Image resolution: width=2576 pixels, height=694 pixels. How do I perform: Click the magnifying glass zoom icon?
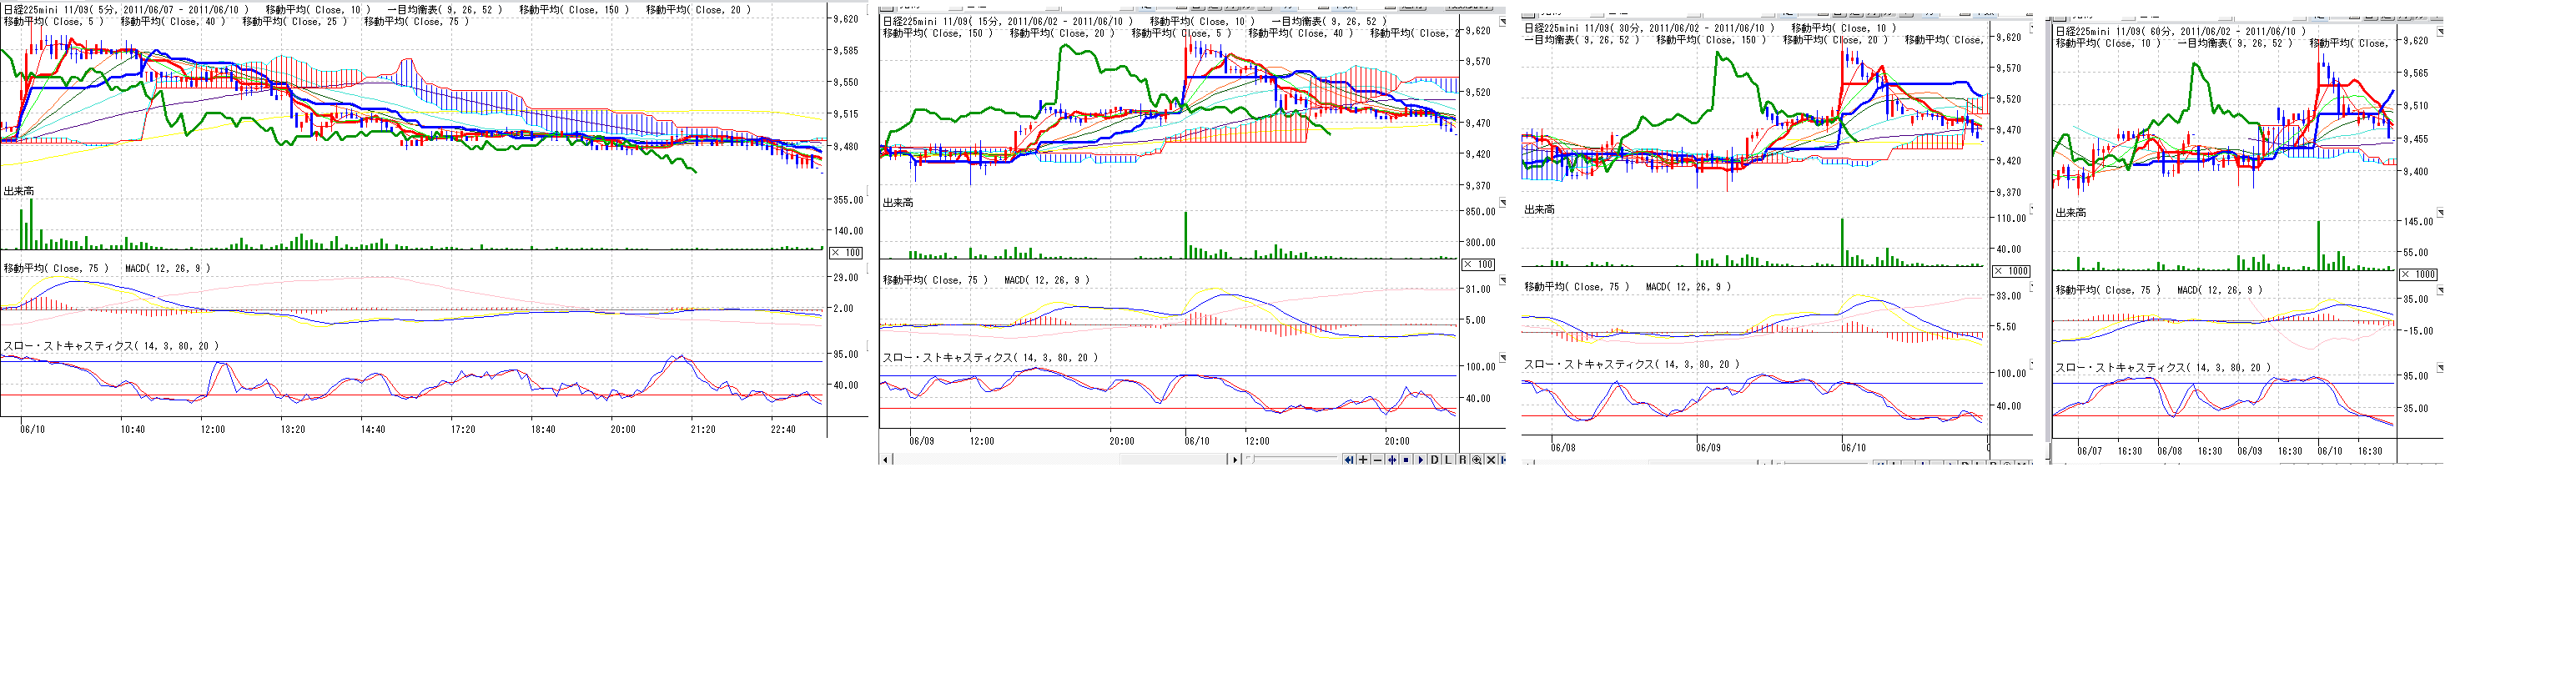(x=1476, y=460)
